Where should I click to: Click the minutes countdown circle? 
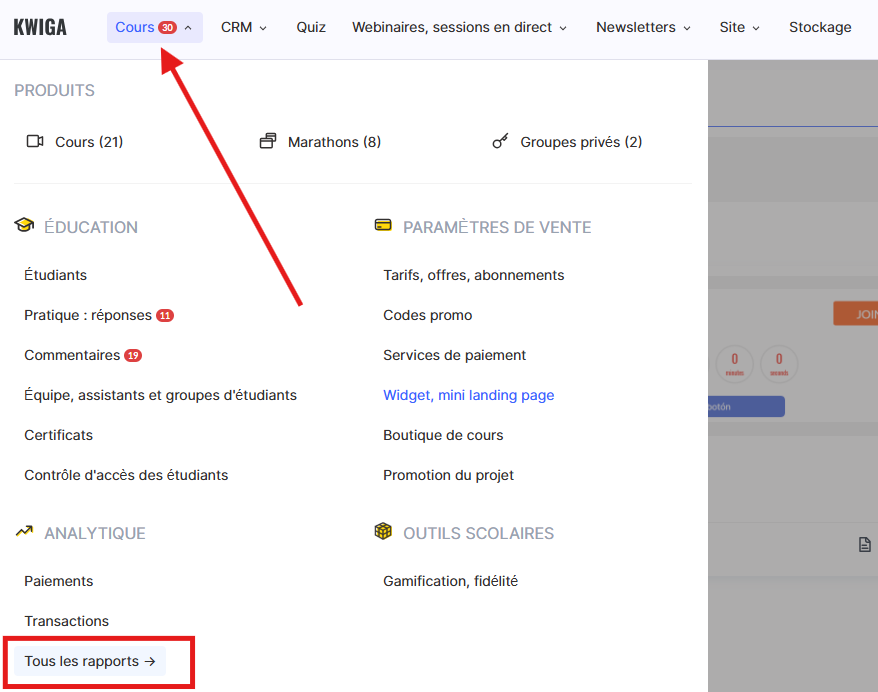coord(735,364)
